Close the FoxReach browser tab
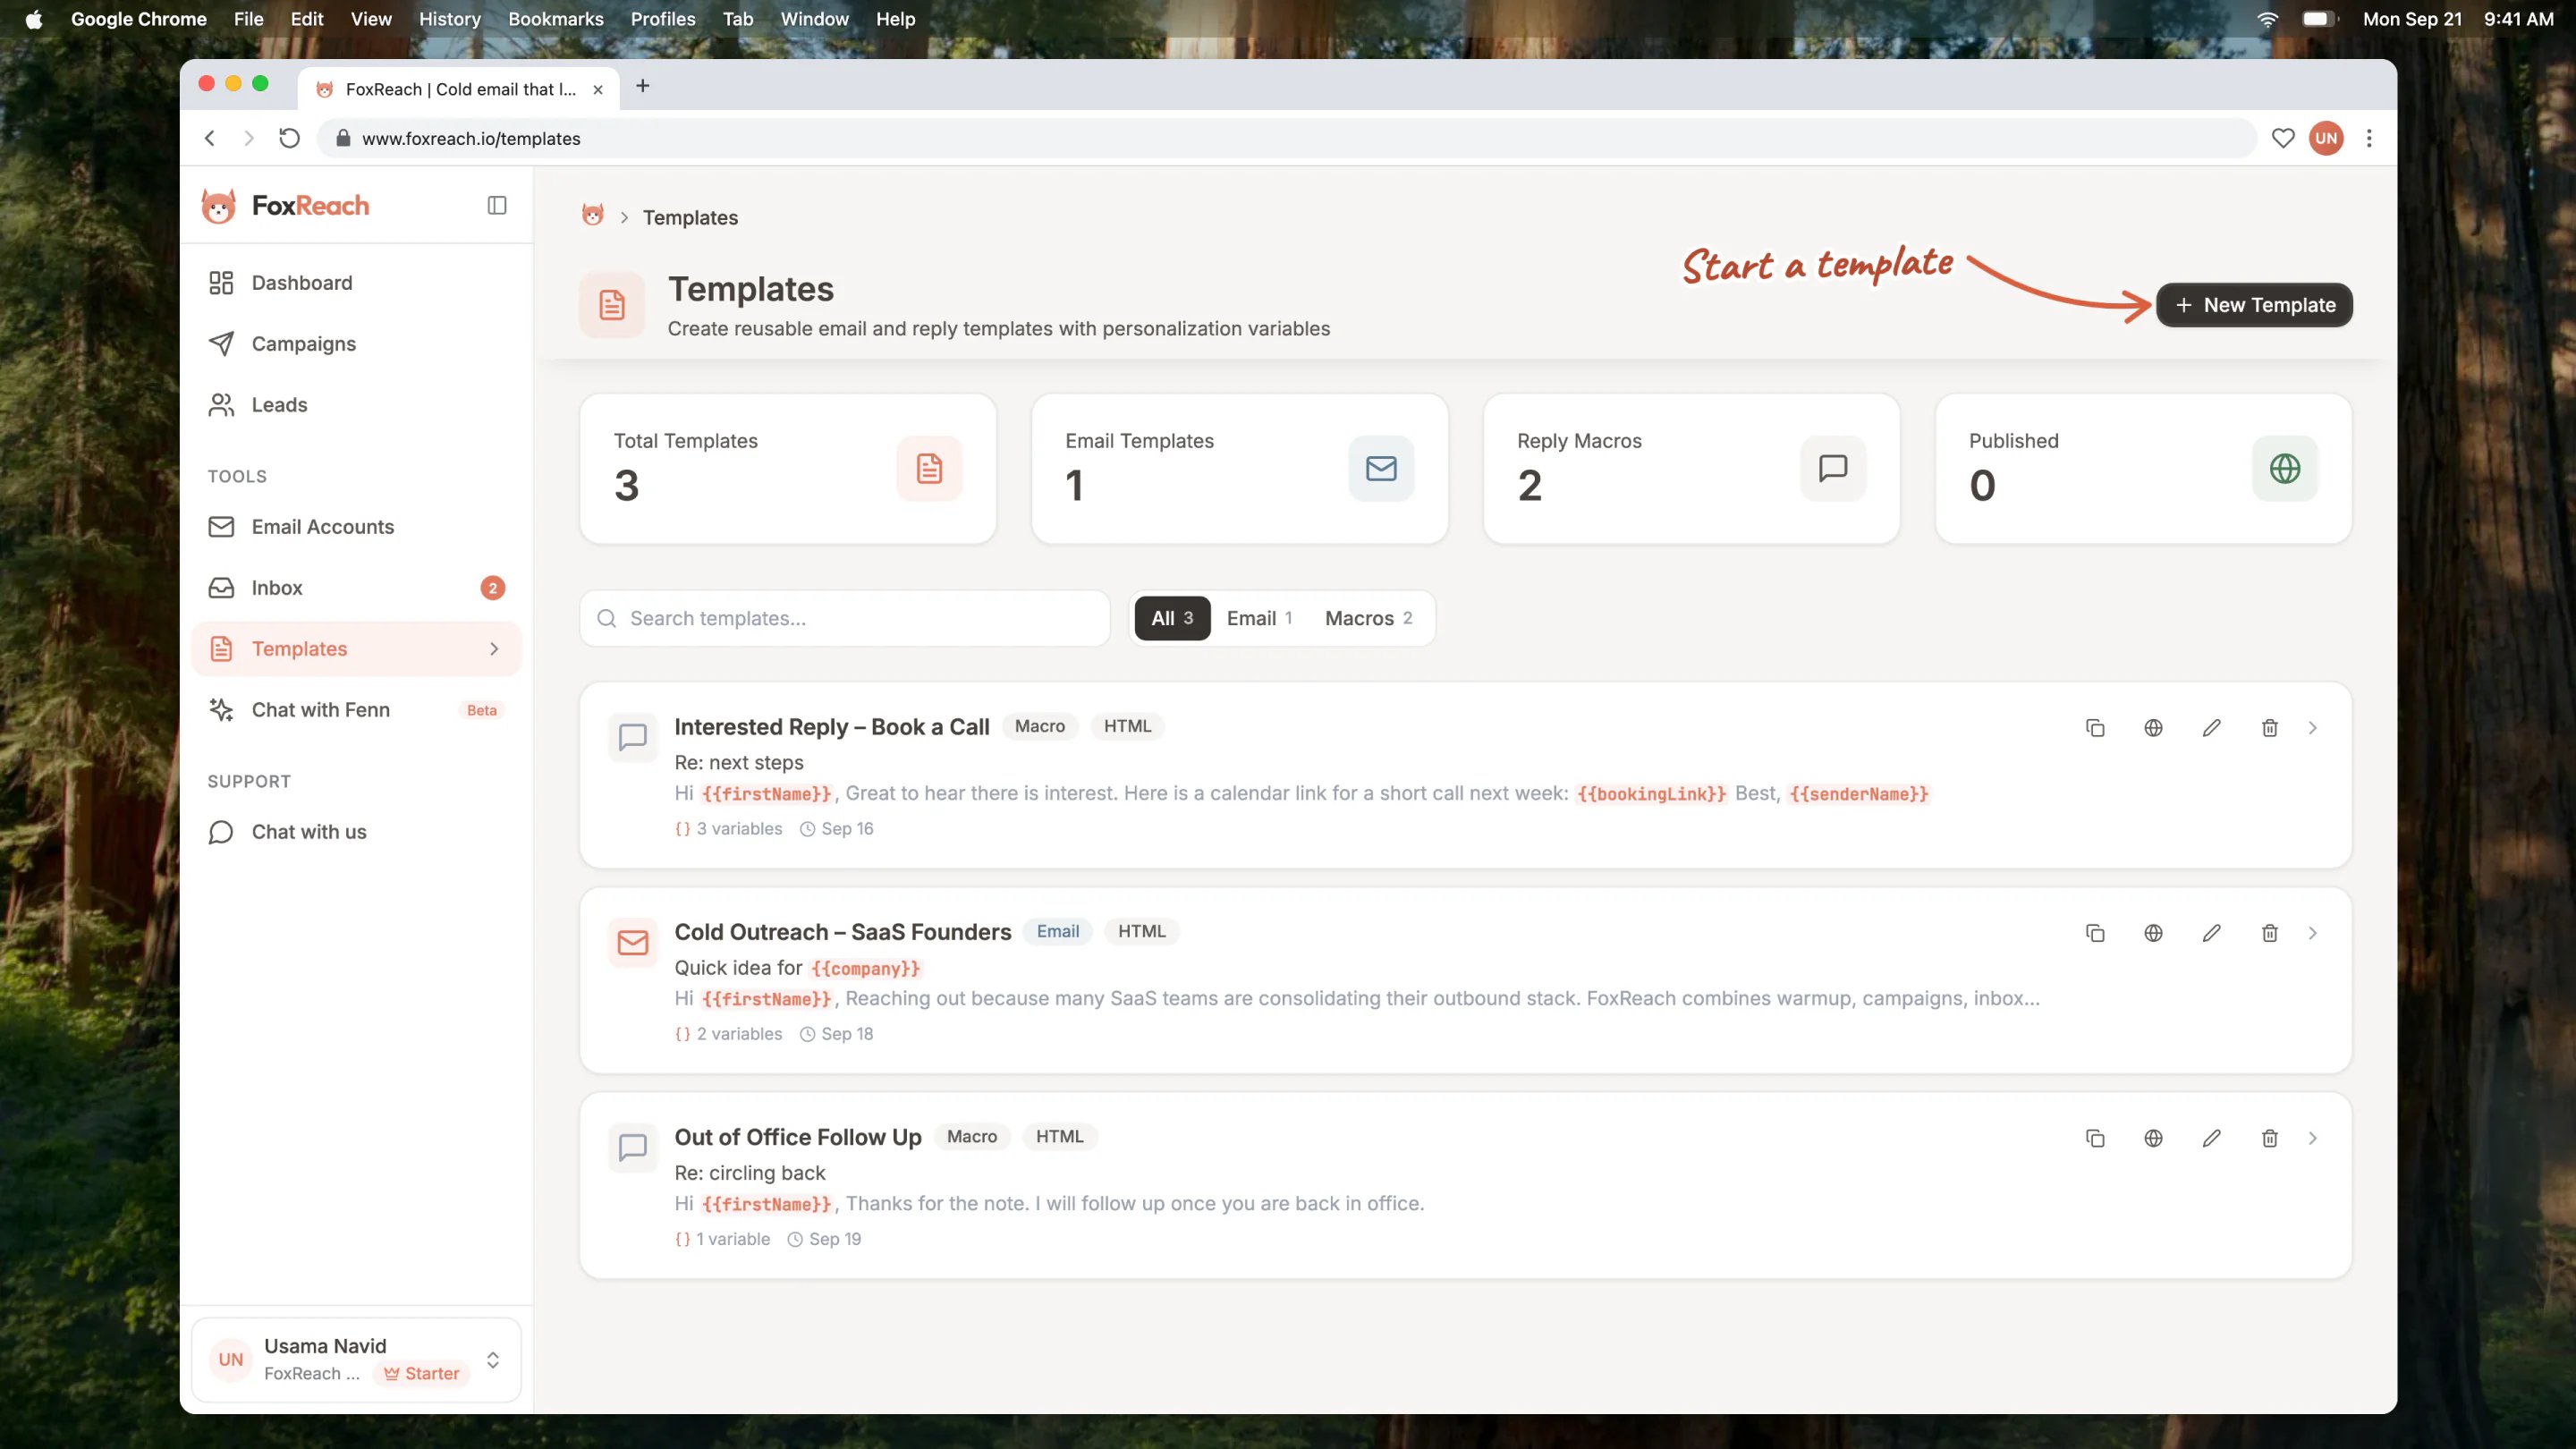The image size is (2576, 1449). pos(598,89)
